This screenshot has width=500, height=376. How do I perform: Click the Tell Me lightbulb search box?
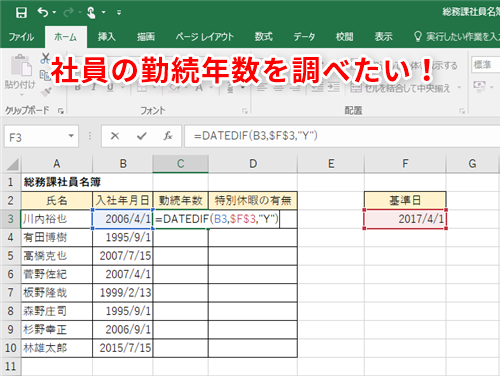456,37
